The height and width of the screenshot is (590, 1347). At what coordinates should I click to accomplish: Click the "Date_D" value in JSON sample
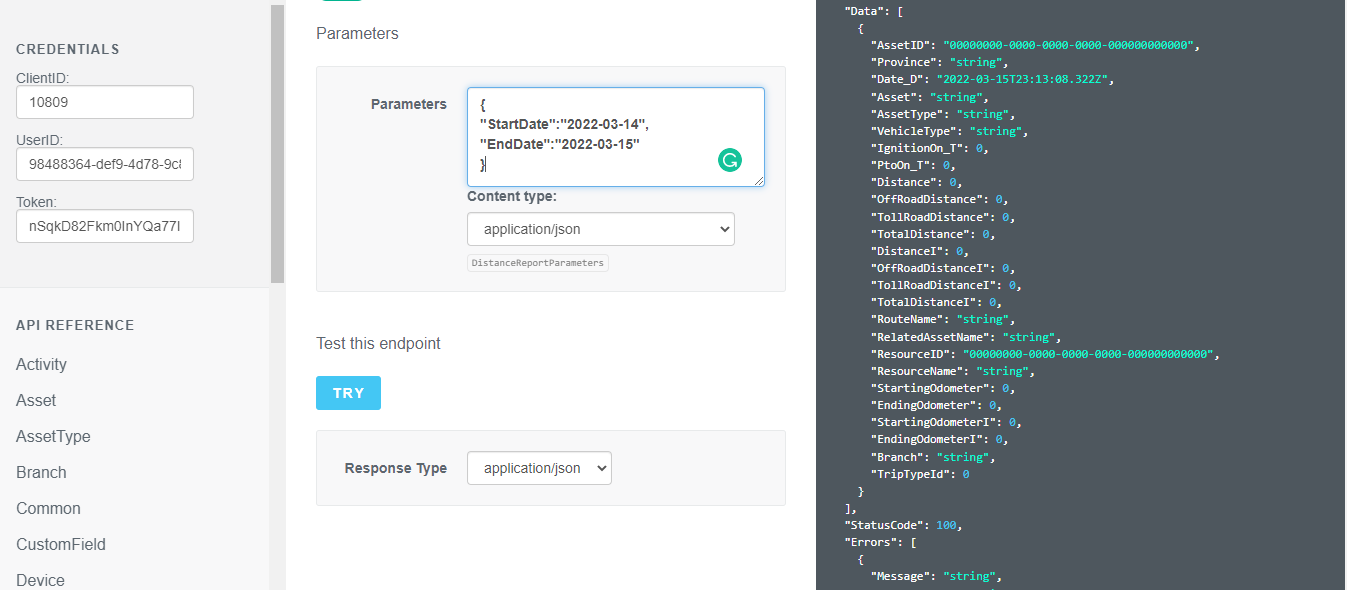coord(1025,80)
